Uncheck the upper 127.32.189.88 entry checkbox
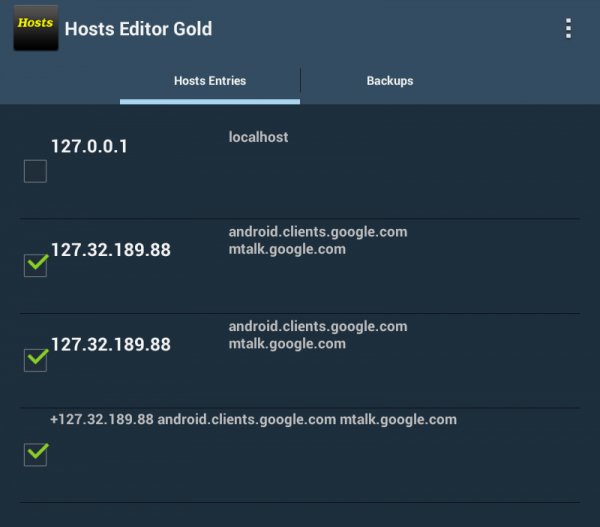 coord(35,265)
